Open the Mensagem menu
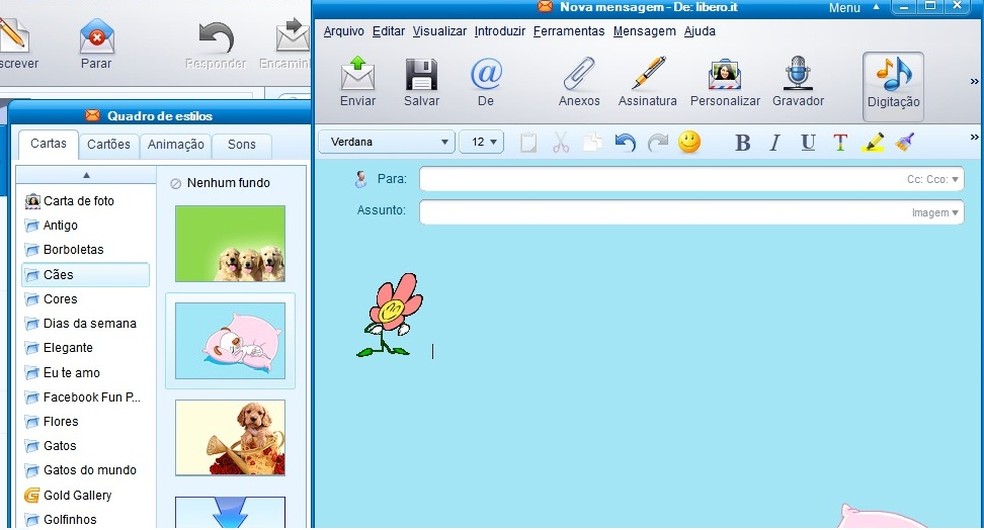The height and width of the screenshot is (530, 984). pyautogui.click(x=644, y=31)
